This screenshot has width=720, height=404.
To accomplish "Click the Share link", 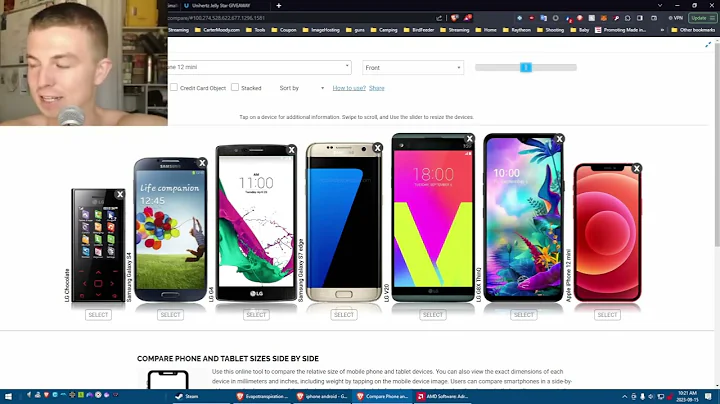I will tap(377, 88).
